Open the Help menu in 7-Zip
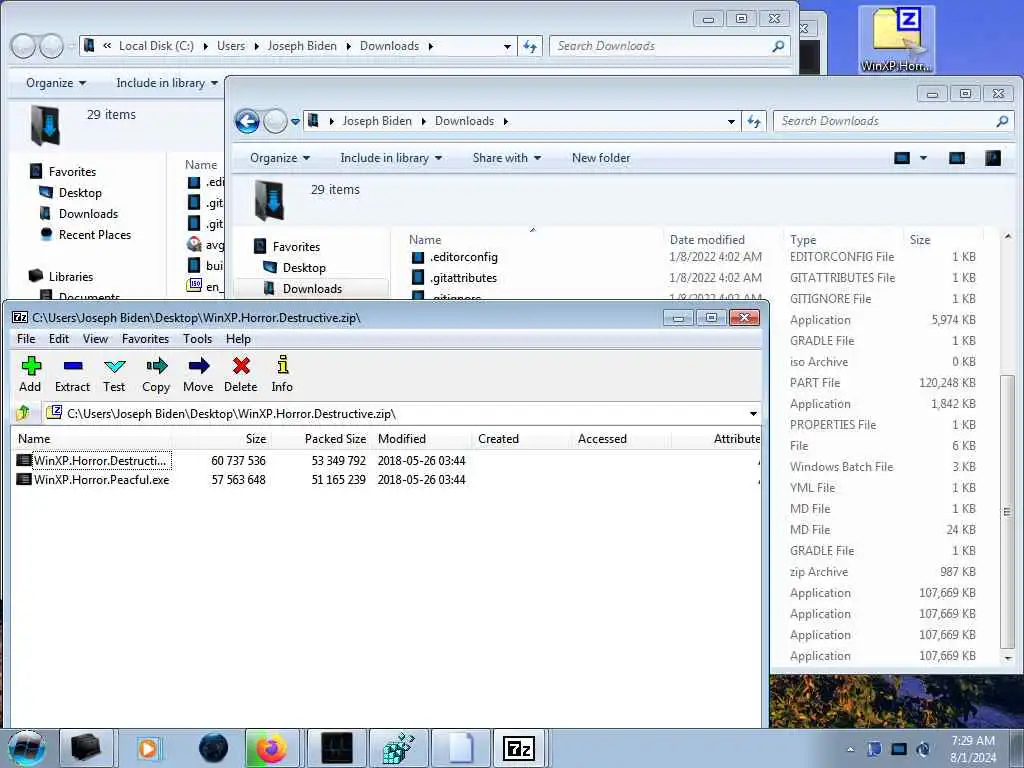The width and height of the screenshot is (1024, 768). (238, 338)
